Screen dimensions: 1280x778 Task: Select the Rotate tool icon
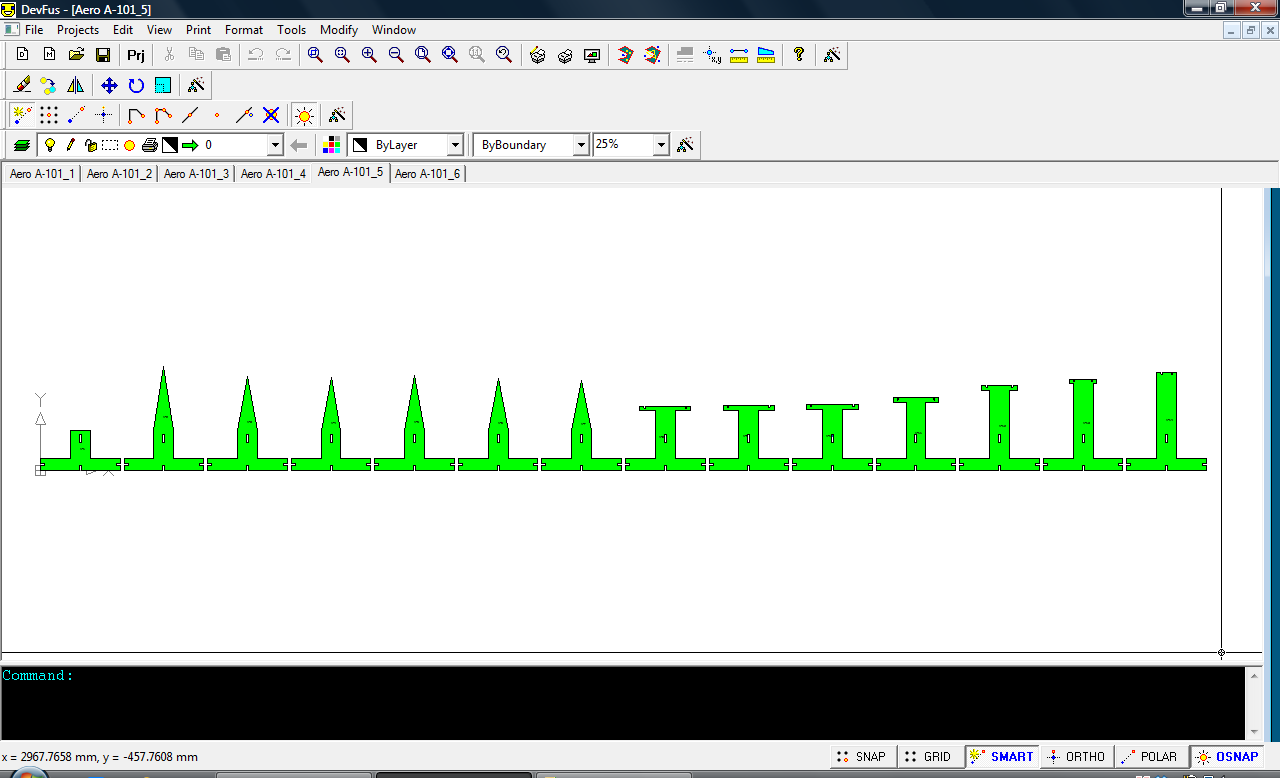pyautogui.click(x=136, y=85)
